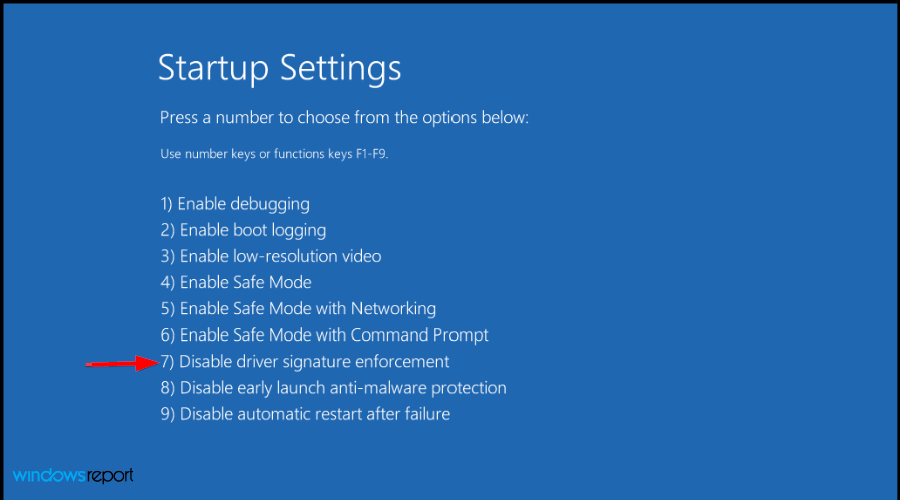Click the 9) number before Disable automatic restart
The image size is (900, 500).
(168, 414)
